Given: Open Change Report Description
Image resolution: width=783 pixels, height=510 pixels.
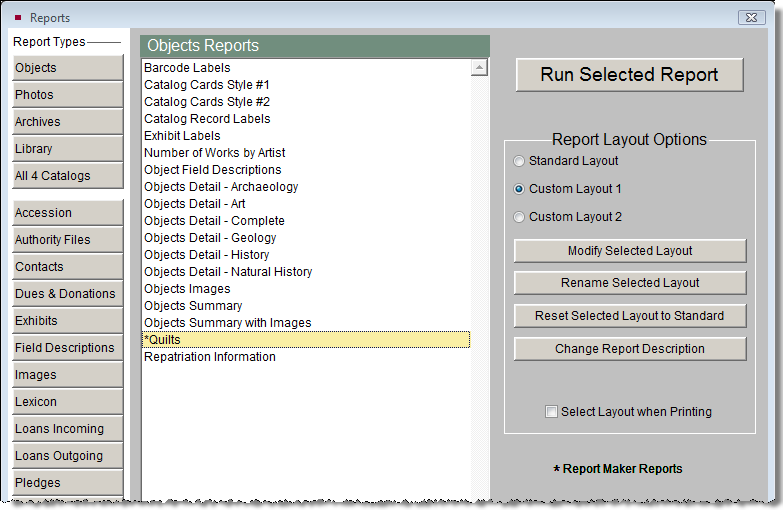Looking at the screenshot, I should pyautogui.click(x=629, y=349).
